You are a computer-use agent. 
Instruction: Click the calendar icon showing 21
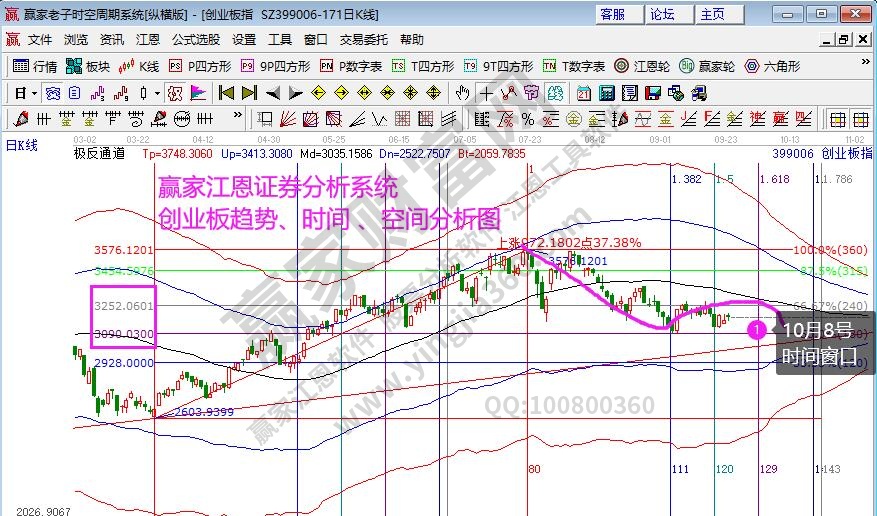point(584,93)
